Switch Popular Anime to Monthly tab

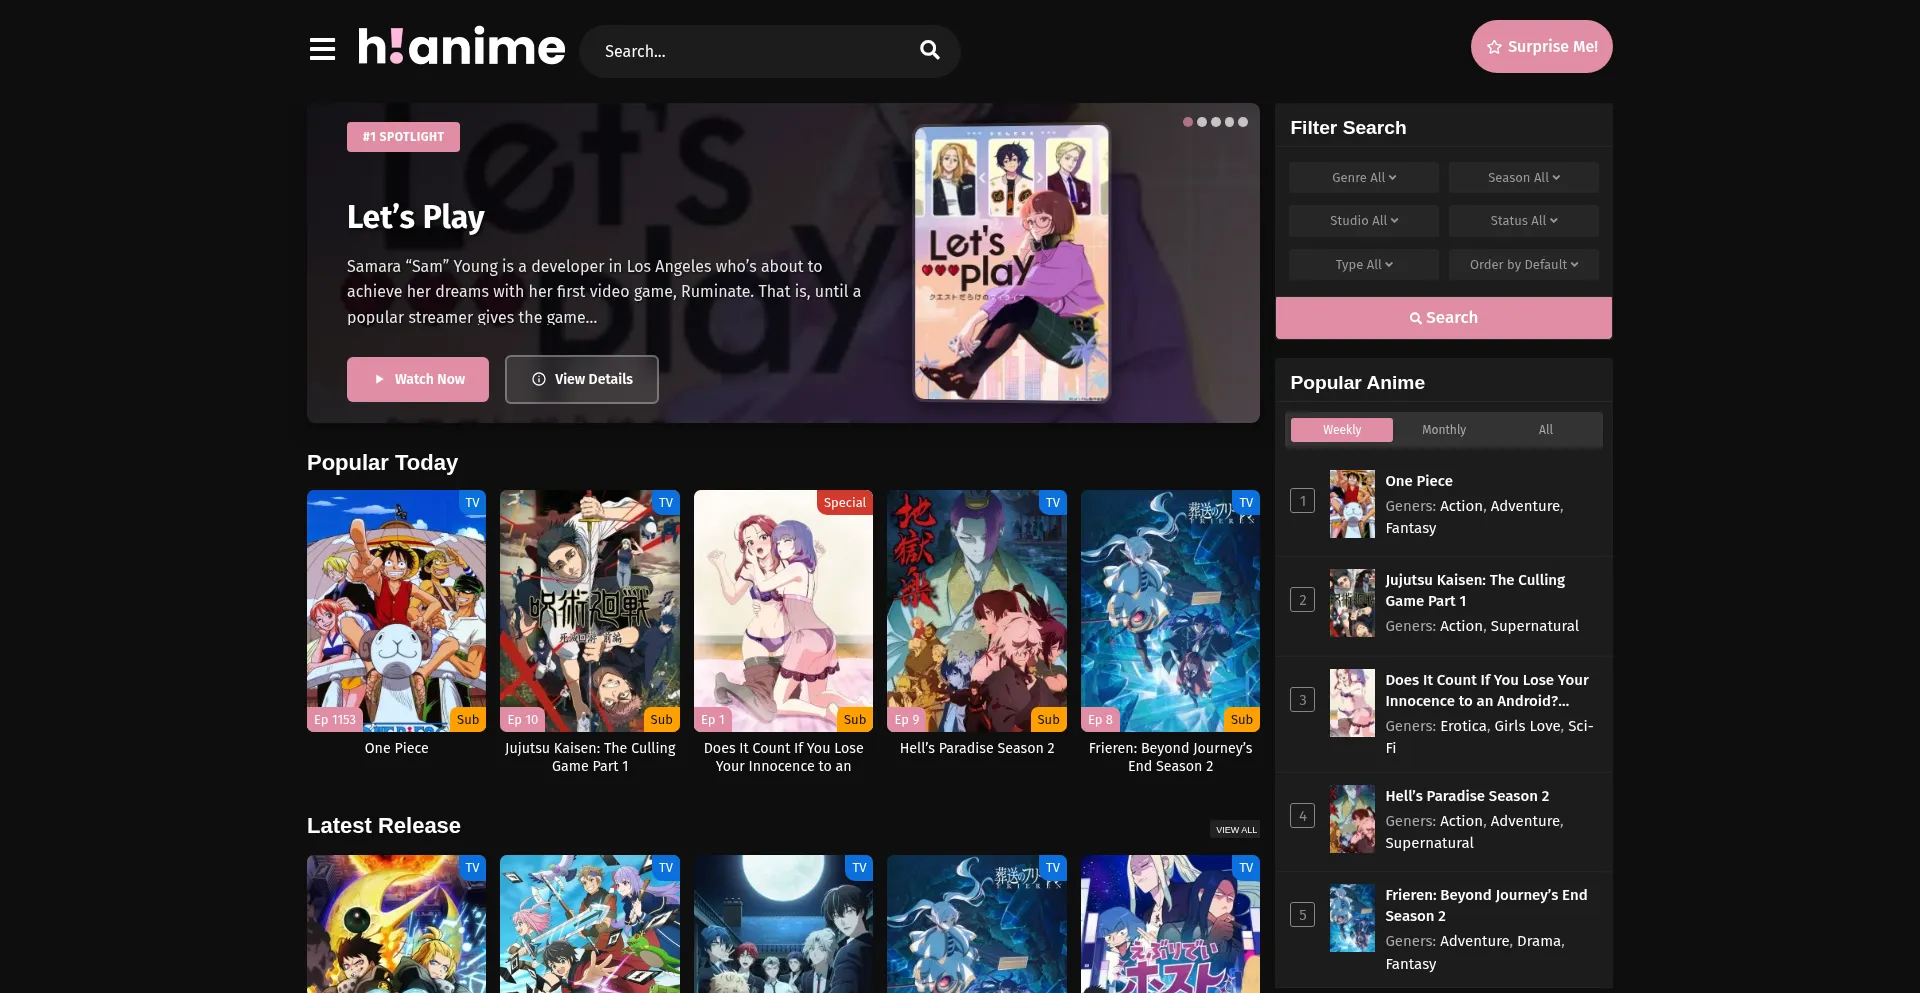point(1444,429)
